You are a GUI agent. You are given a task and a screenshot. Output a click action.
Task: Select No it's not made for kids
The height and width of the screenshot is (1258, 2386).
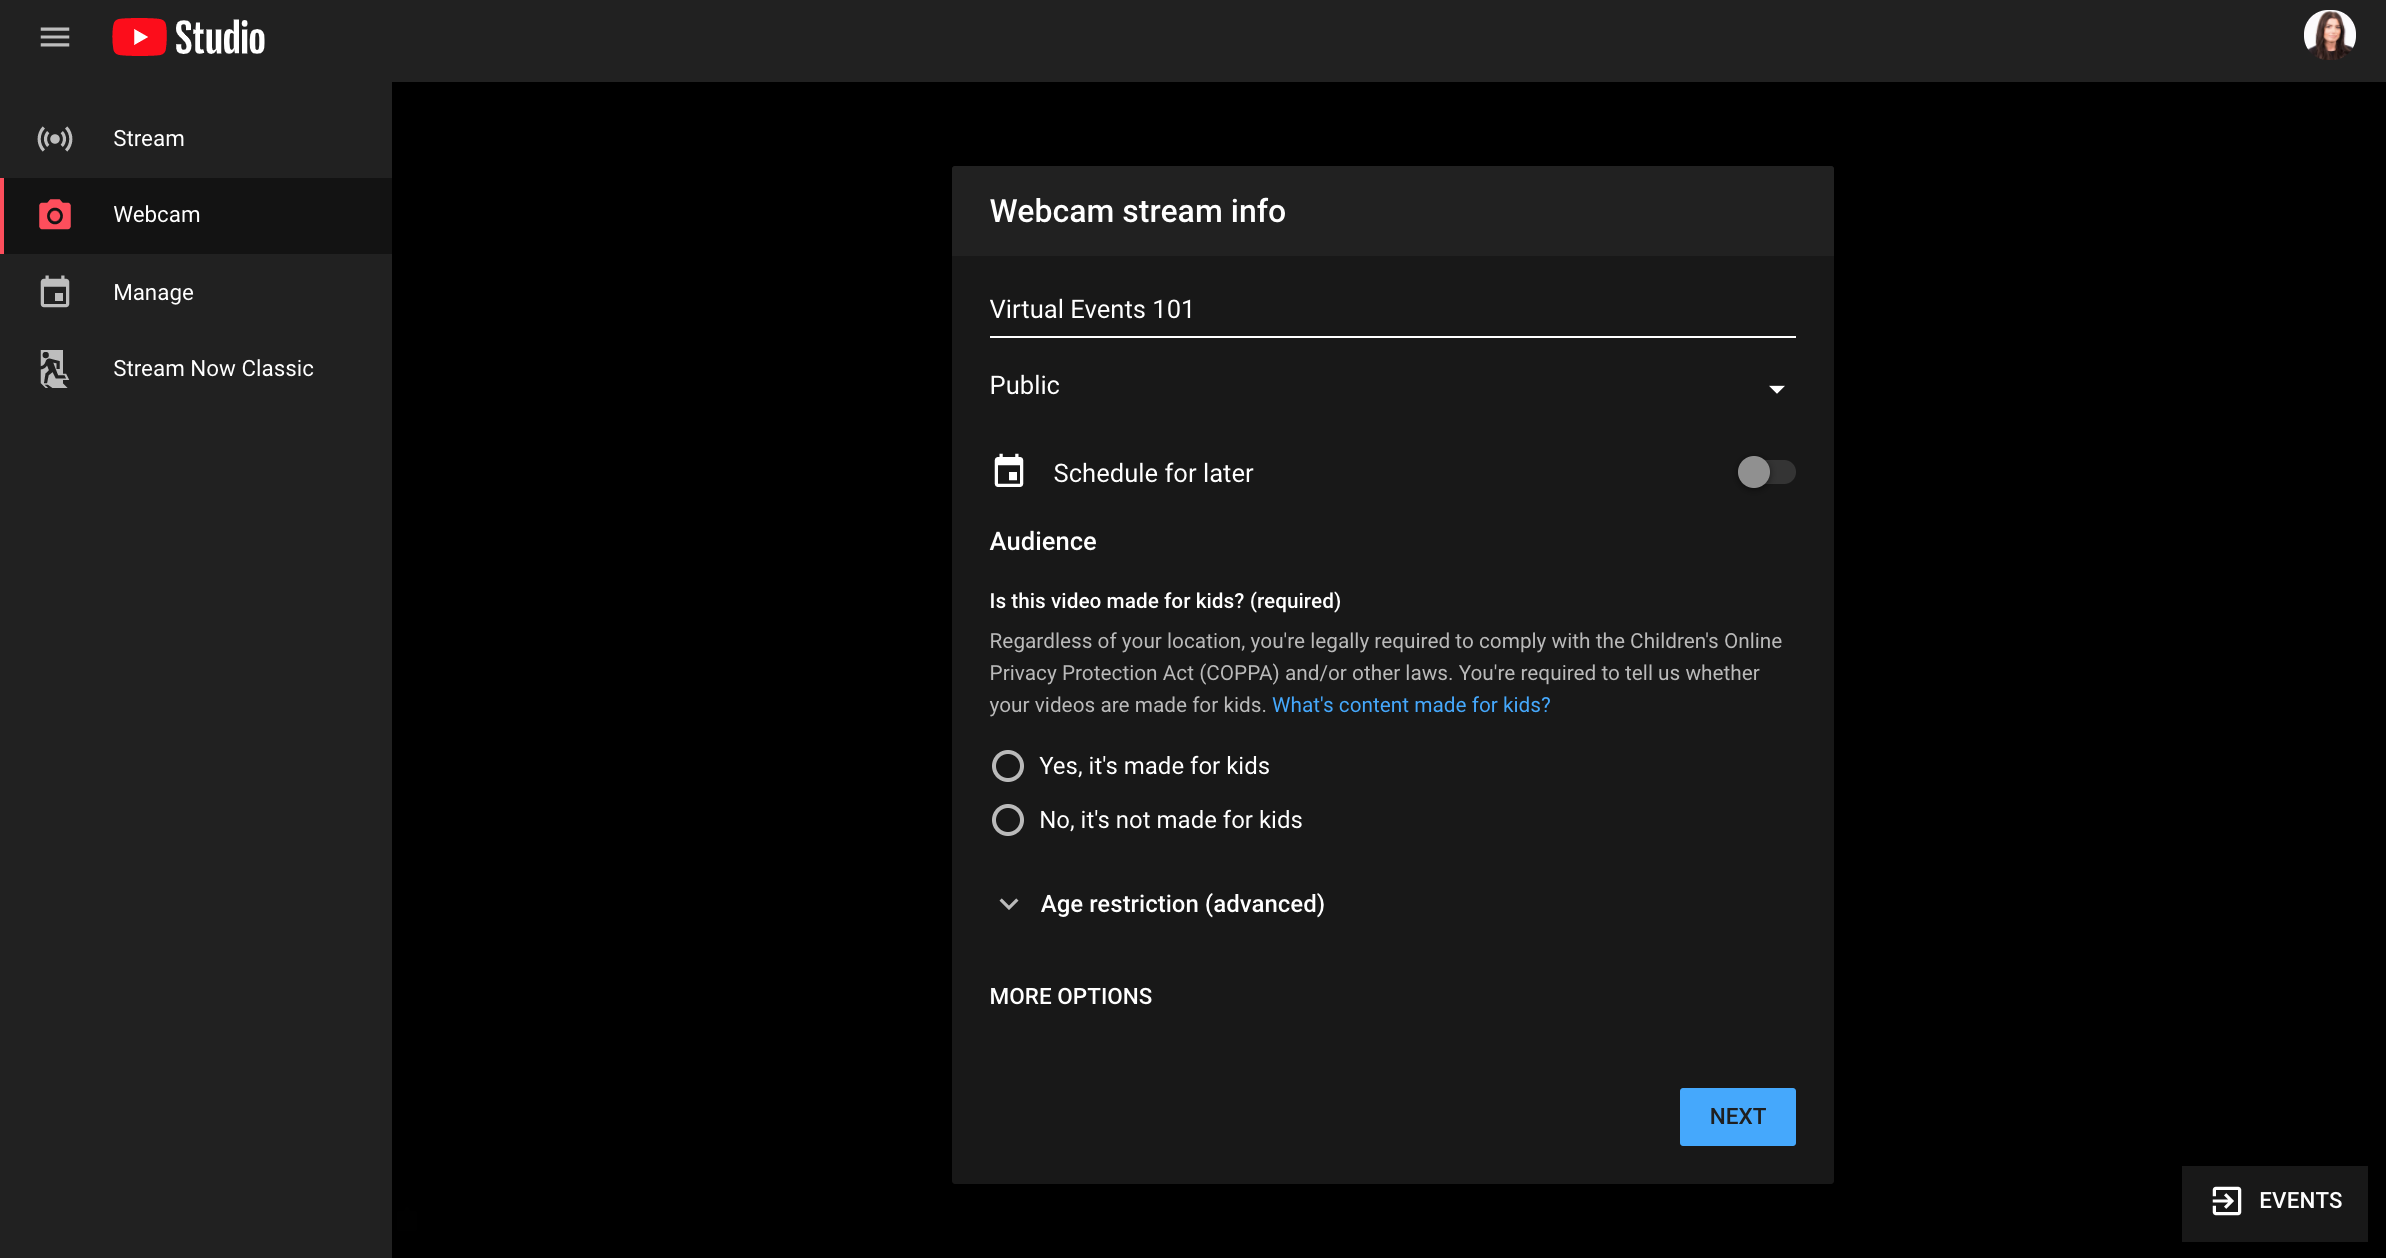(1005, 819)
